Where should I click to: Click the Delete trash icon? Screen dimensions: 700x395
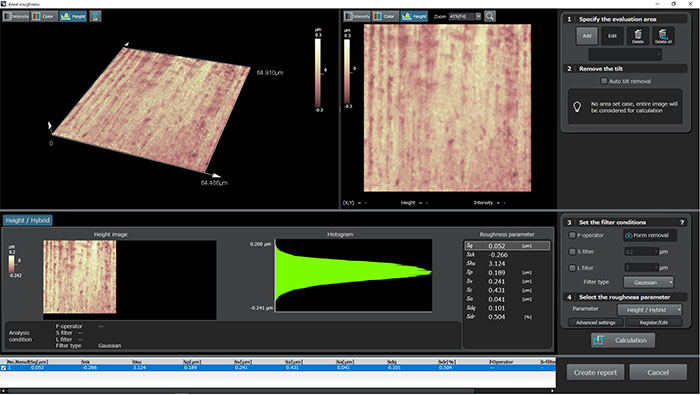(638, 36)
